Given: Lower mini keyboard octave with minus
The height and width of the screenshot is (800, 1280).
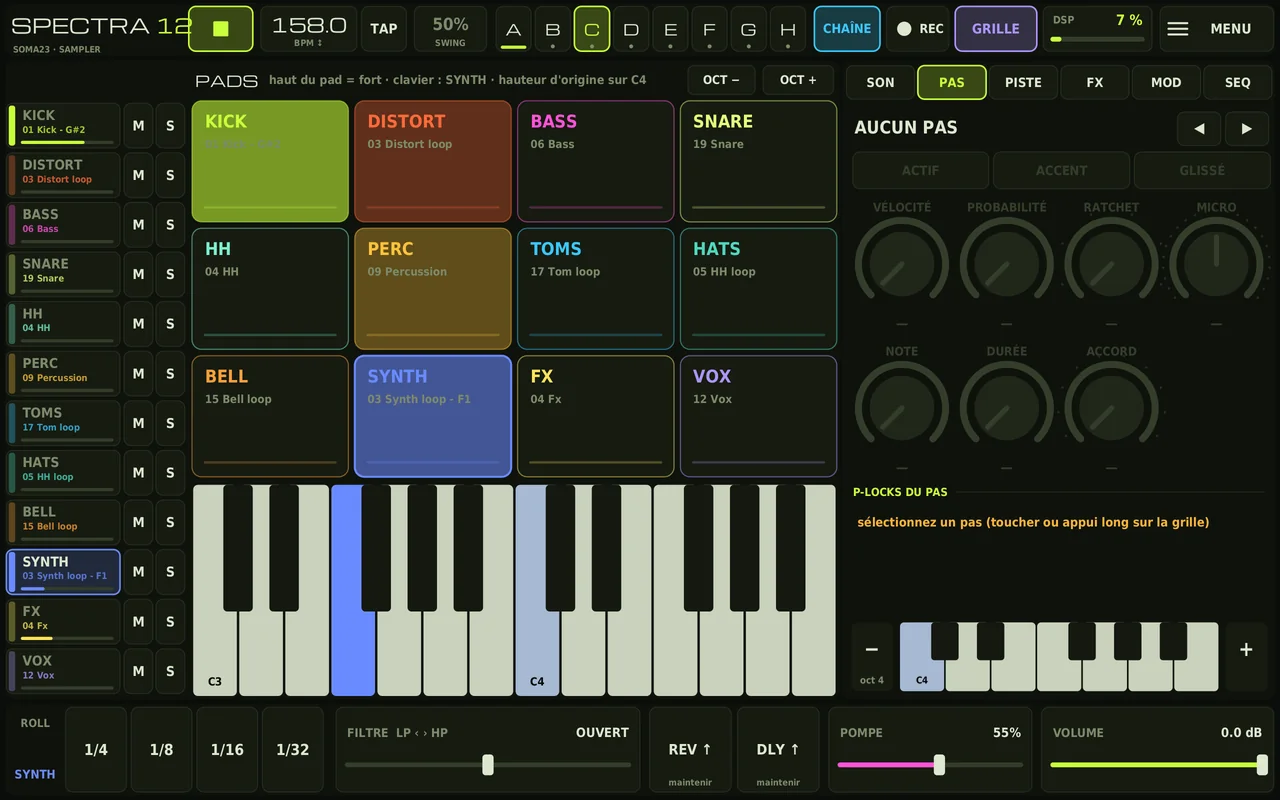Looking at the screenshot, I should point(872,656).
